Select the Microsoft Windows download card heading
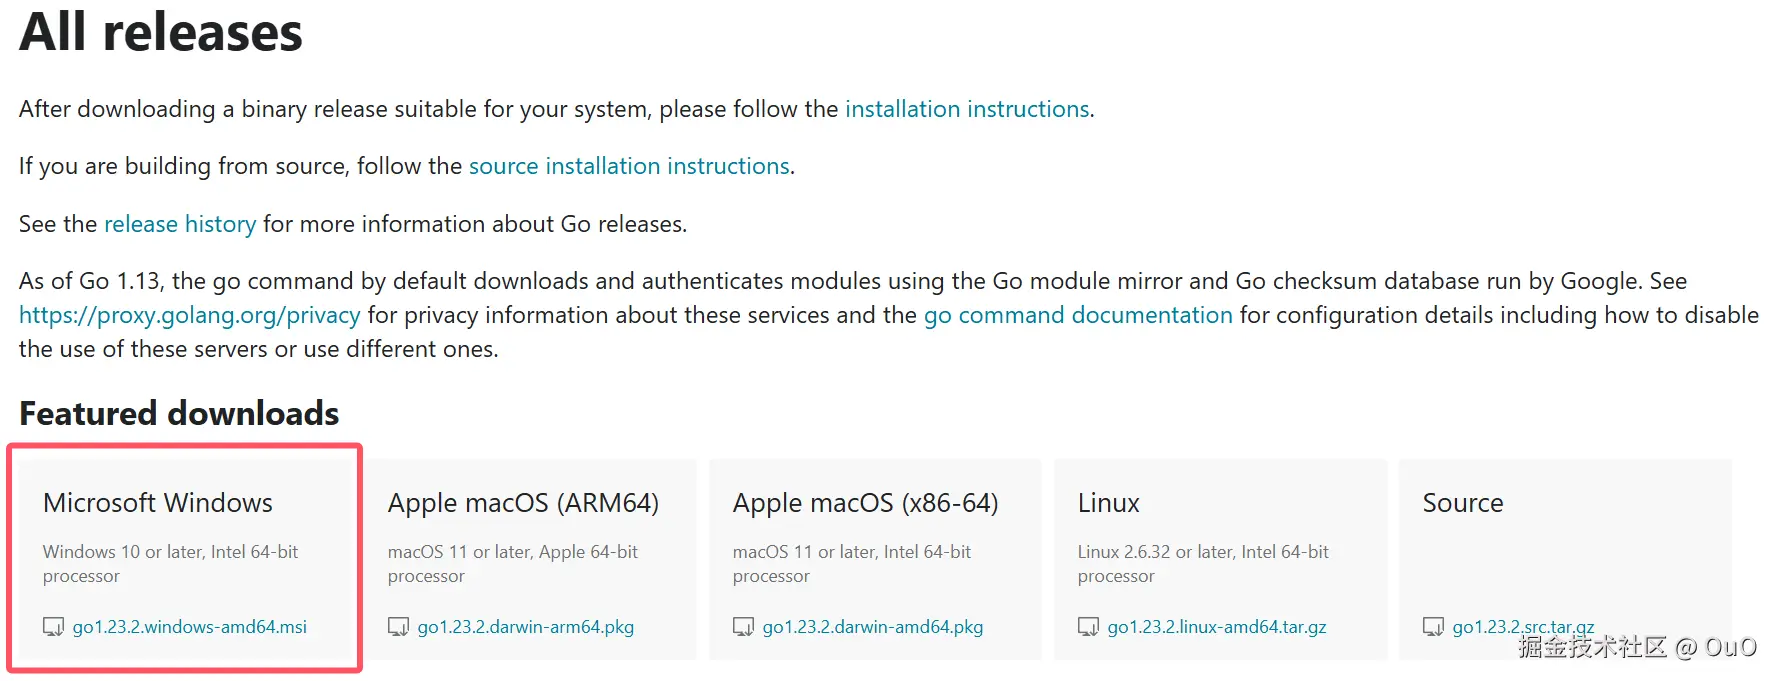This screenshot has width=1778, height=681. (x=158, y=502)
